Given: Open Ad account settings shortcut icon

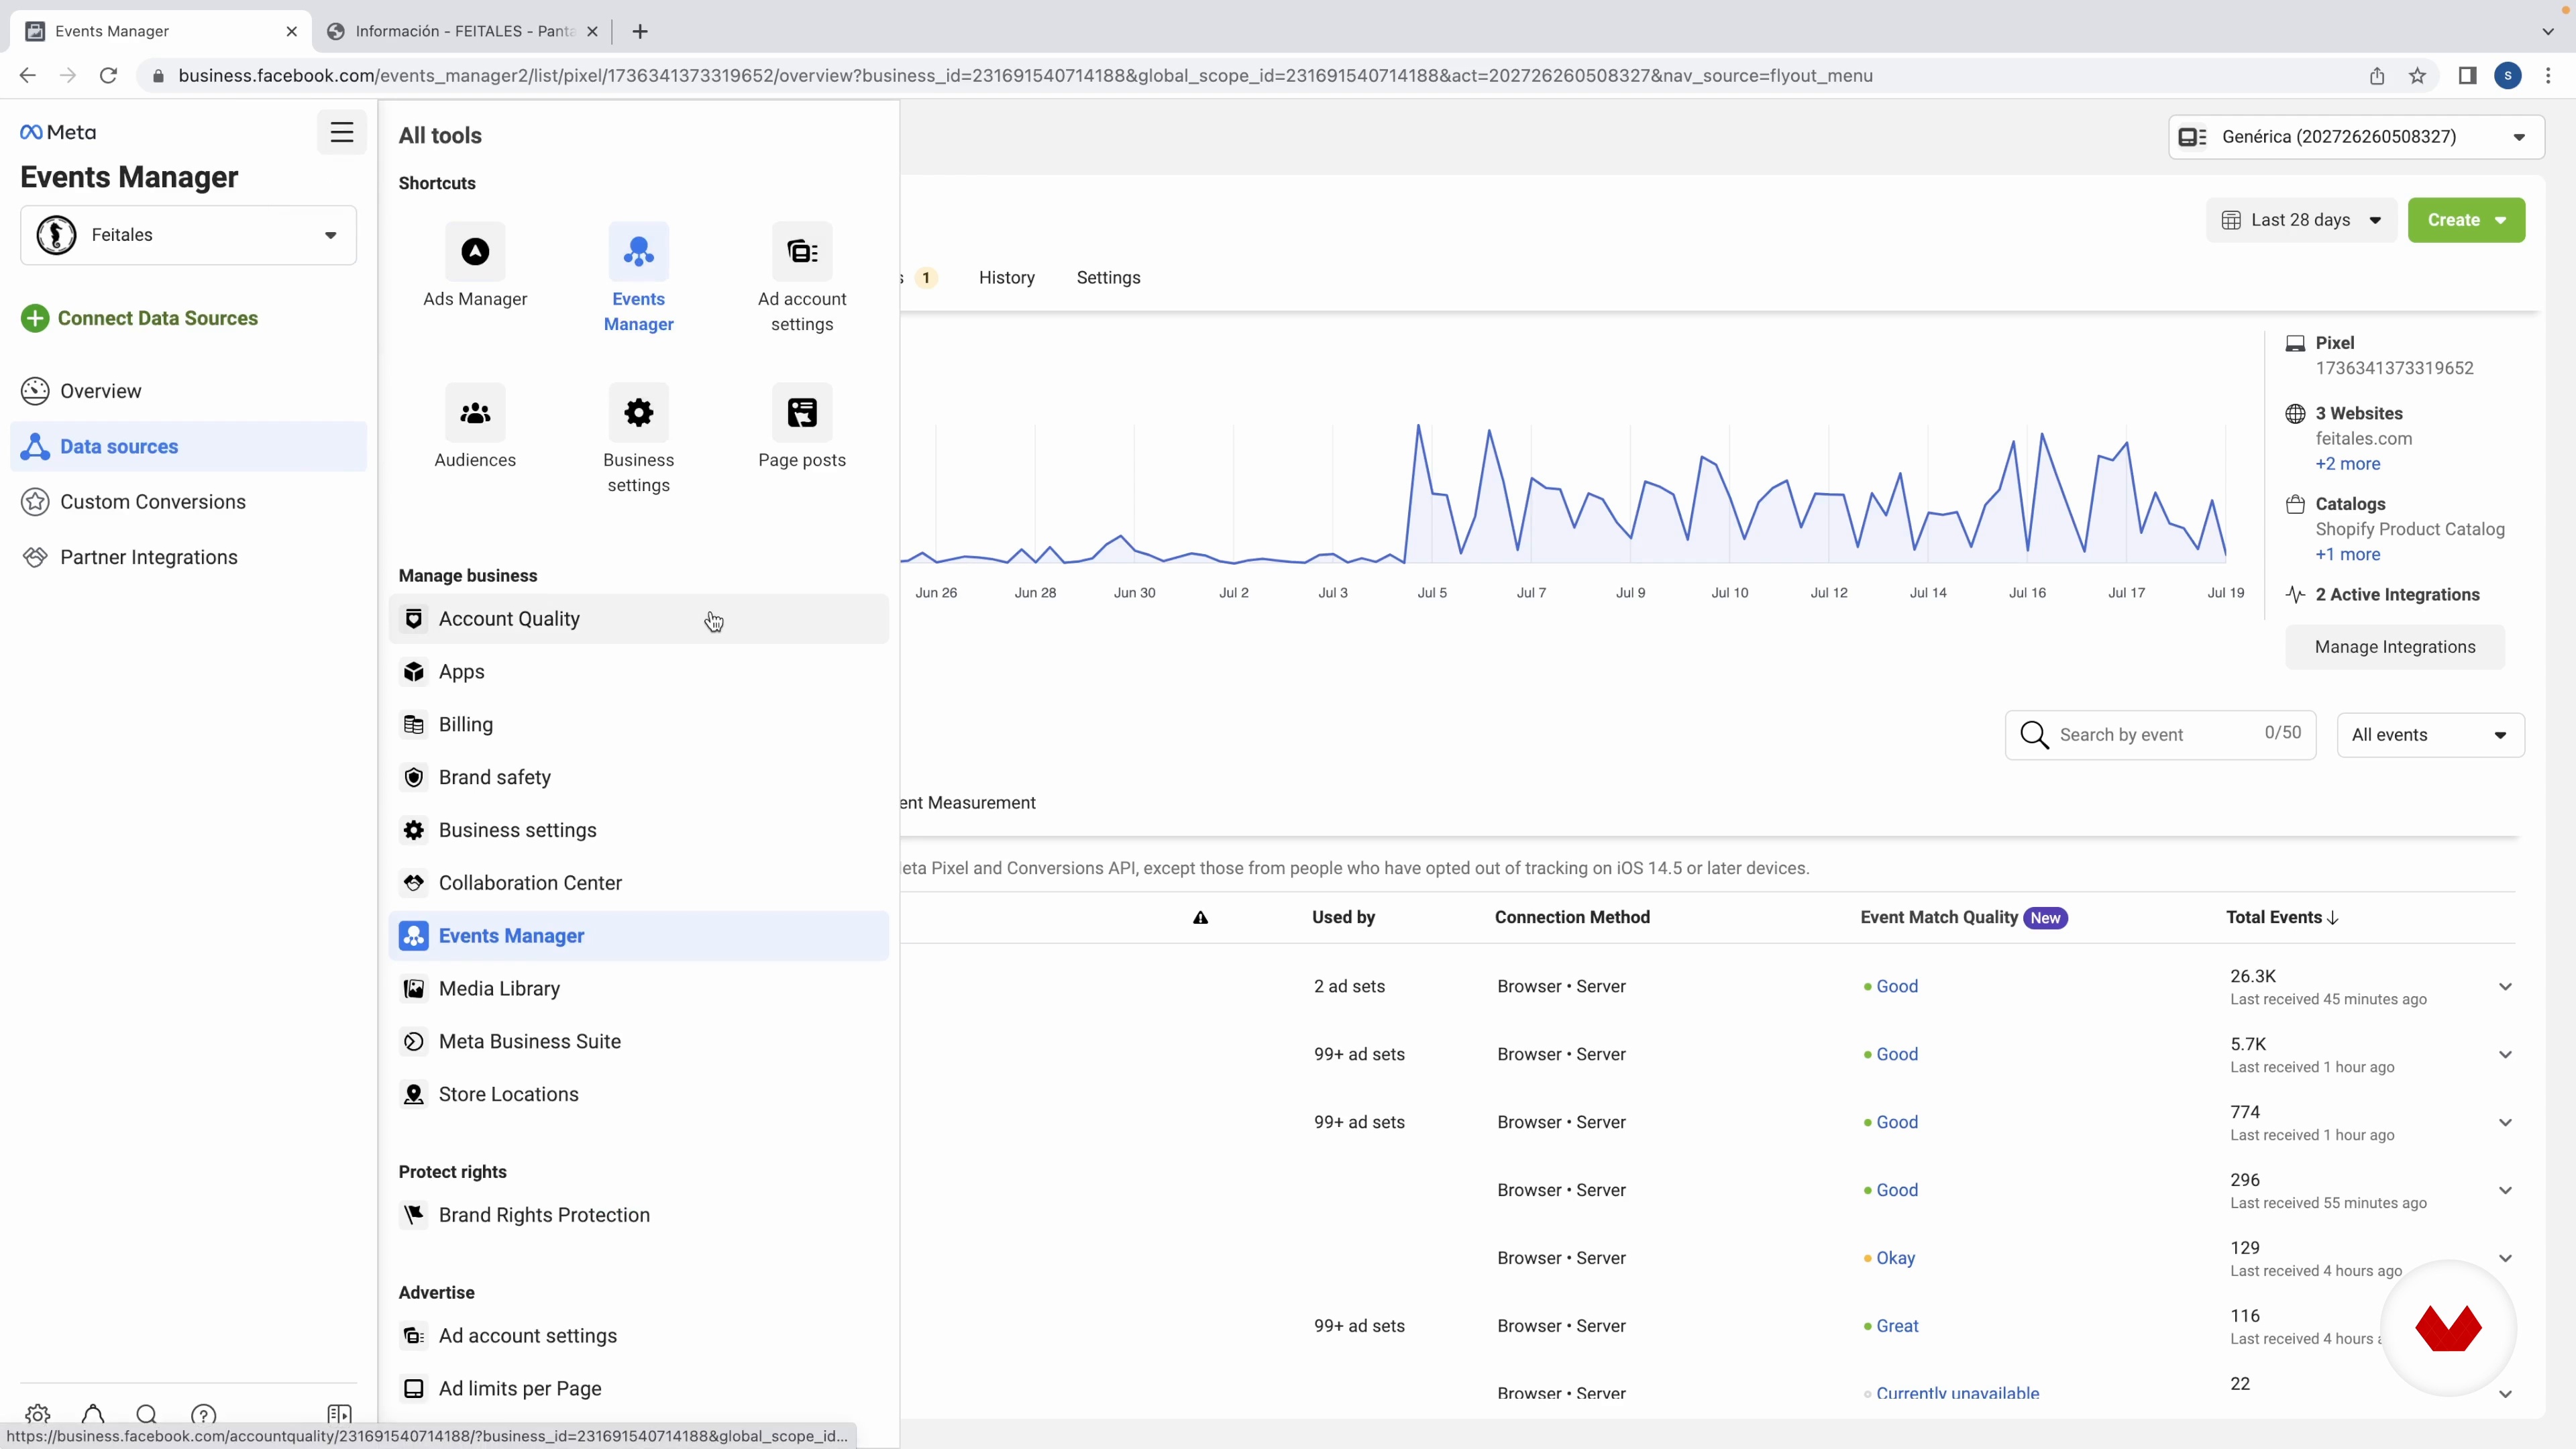Looking at the screenshot, I should click(802, 252).
